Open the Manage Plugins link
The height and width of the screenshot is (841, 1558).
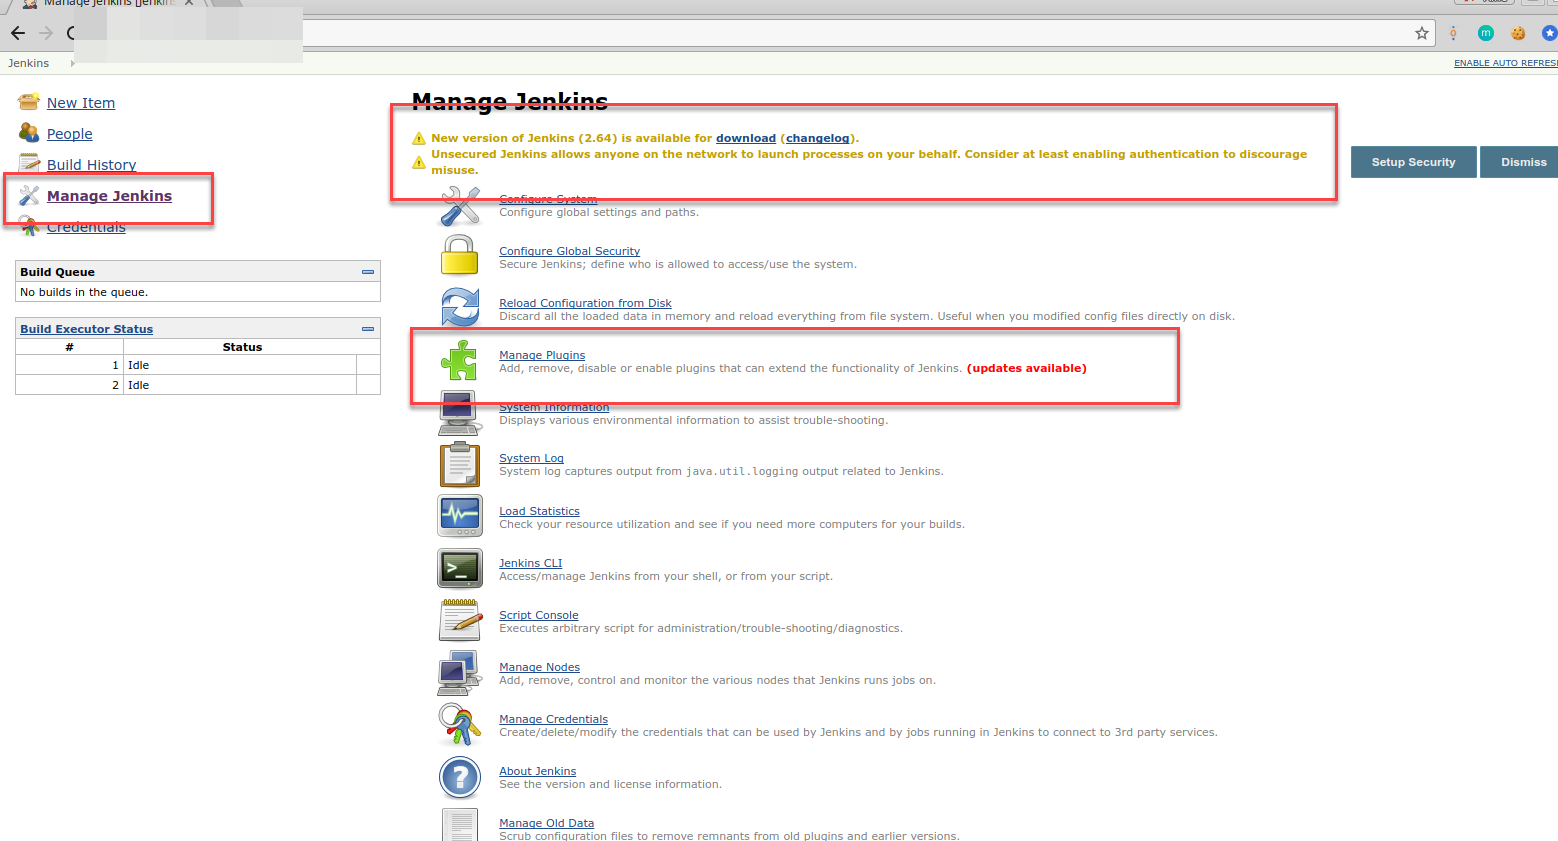coord(542,355)
